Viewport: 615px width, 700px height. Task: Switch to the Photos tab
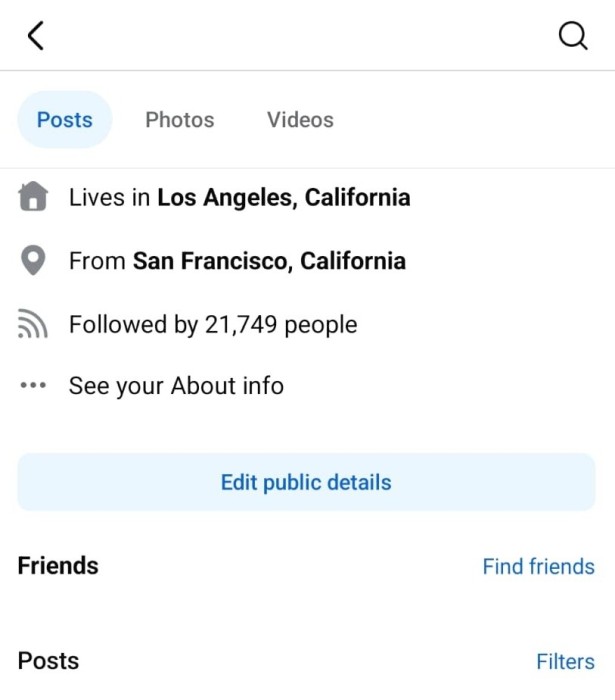pos(180,120)
